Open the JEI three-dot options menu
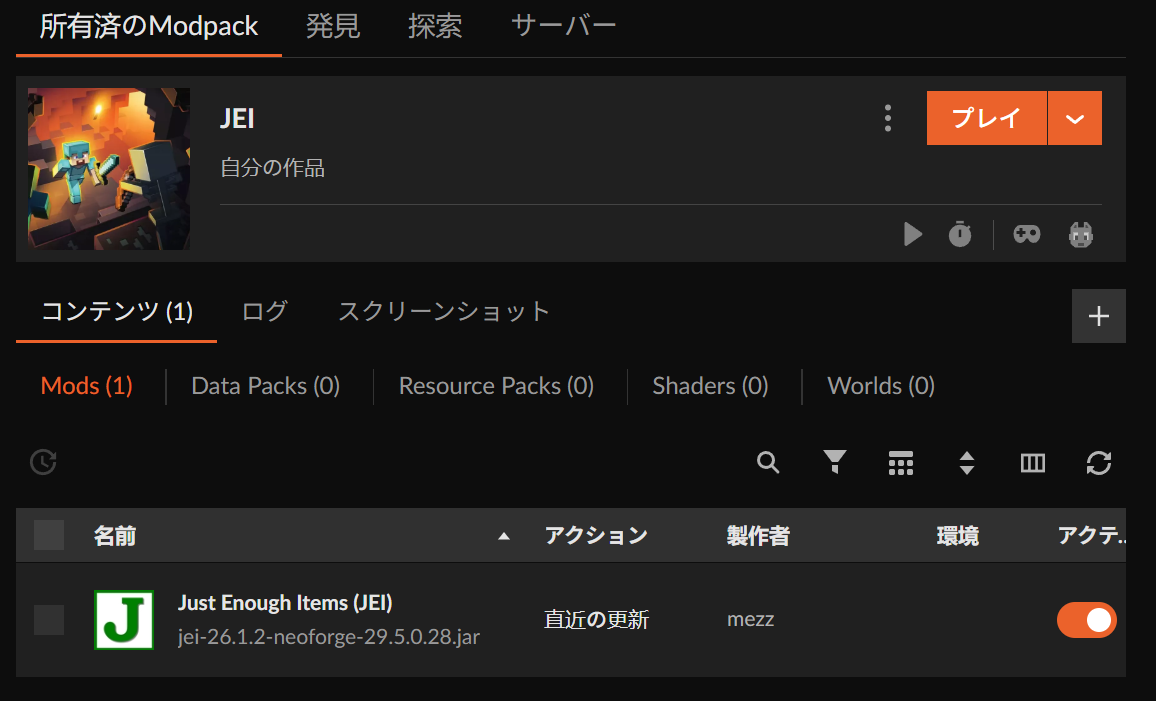Image resolution: width=1156 pixels, height=701 pixels. 888,118
